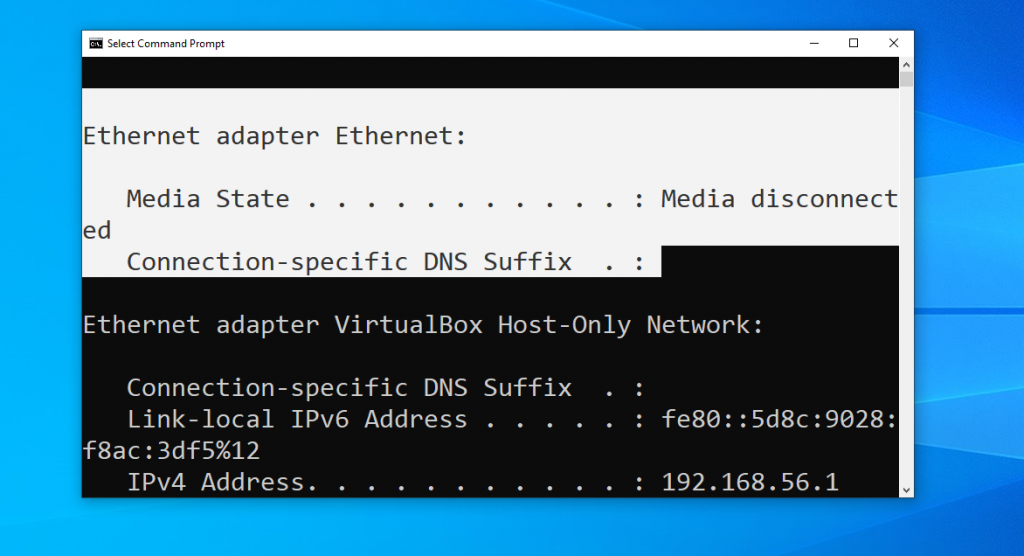The height and width of the screenshot is (556, 1024).
Task: Click the 'fe80::5d8c:9028:' address text
Action: pos(779,419)
